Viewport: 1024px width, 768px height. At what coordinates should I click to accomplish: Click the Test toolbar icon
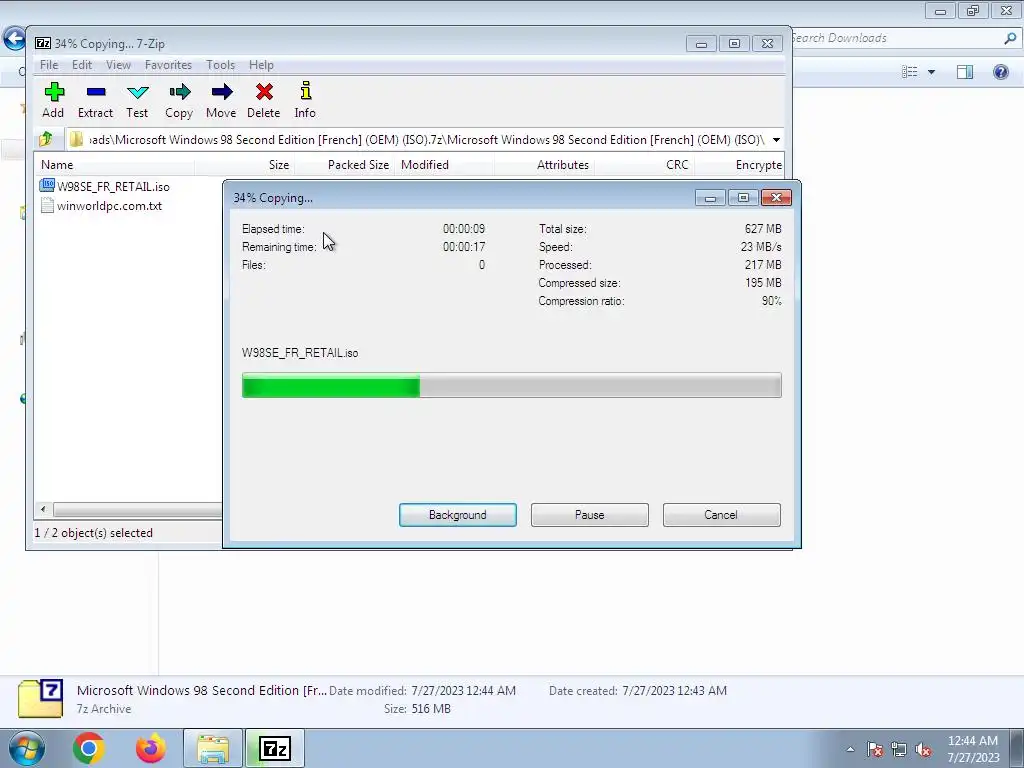137,100
